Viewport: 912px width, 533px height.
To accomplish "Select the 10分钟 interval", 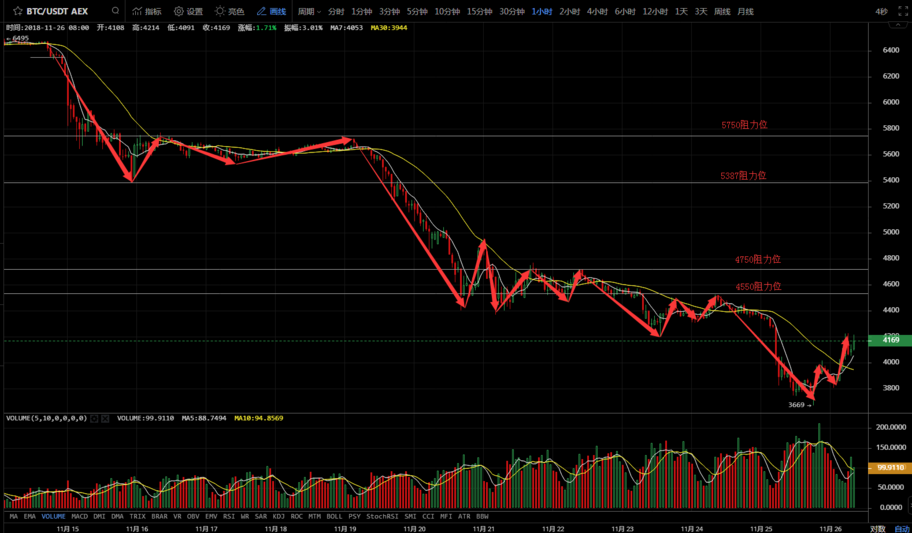I will click(x=447, y=11).
